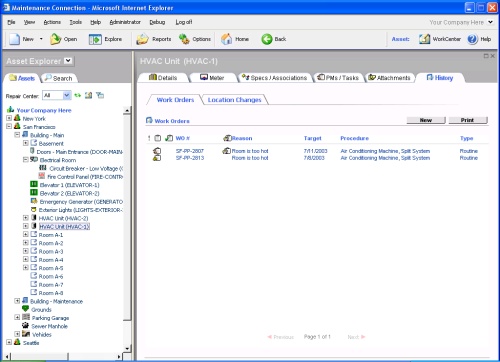This screenshot has height=362, width=500.
Task: Sort by Target column header
Action: click(312, 138)
